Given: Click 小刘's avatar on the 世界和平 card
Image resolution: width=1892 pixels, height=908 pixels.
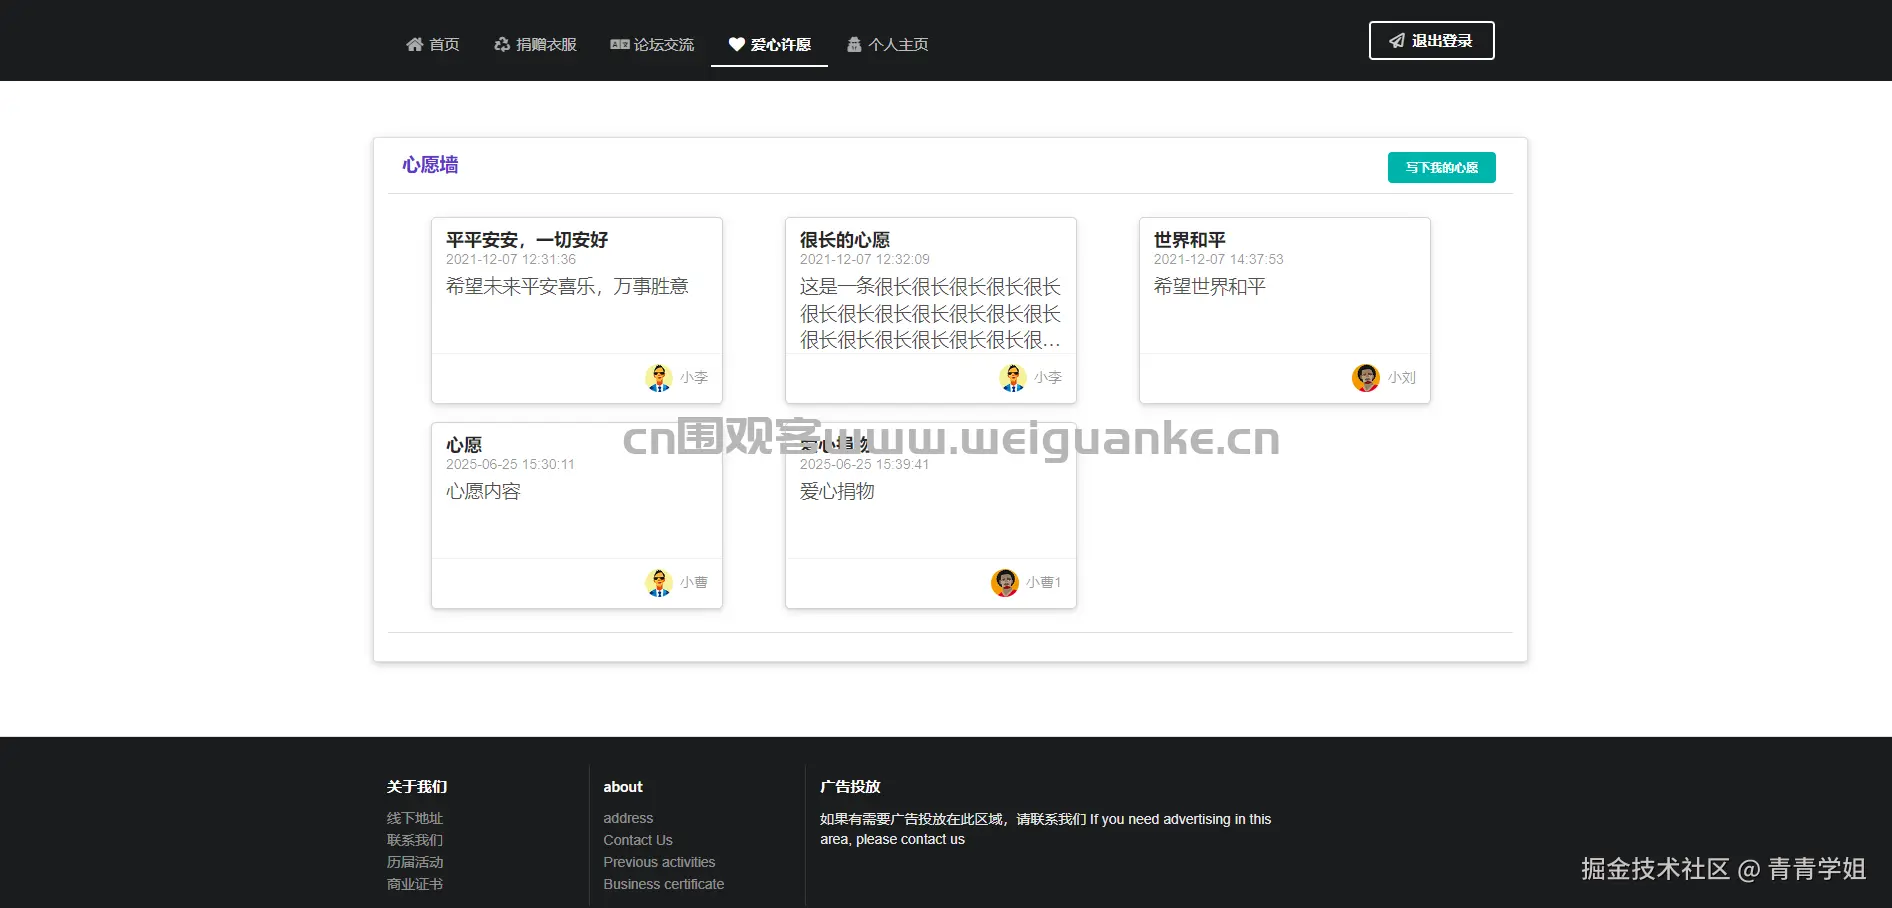Looking at the screenshot, I should 1366,378.
